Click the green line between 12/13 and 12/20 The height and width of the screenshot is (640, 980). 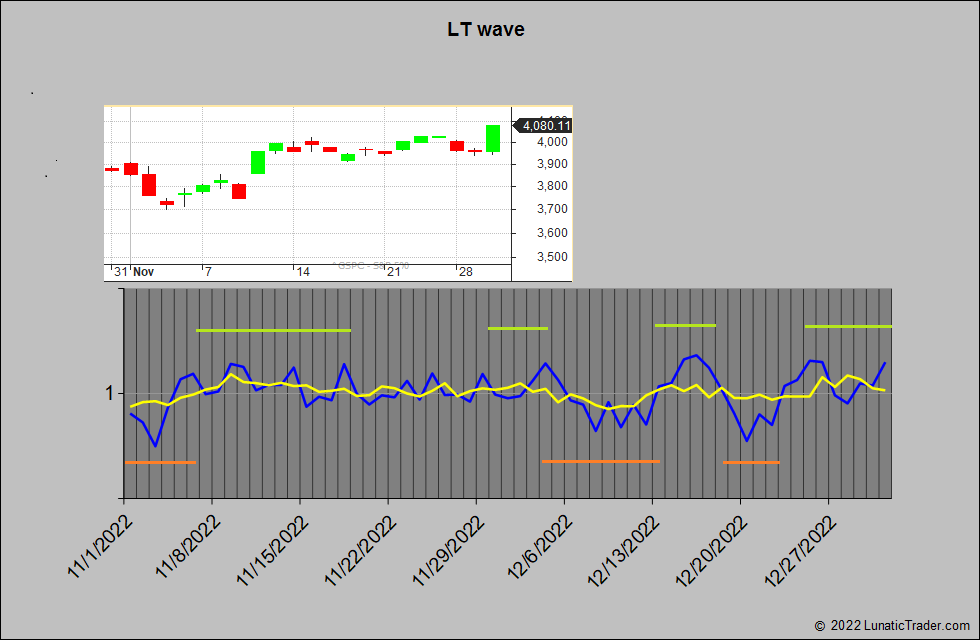click(x=686, y=325)
